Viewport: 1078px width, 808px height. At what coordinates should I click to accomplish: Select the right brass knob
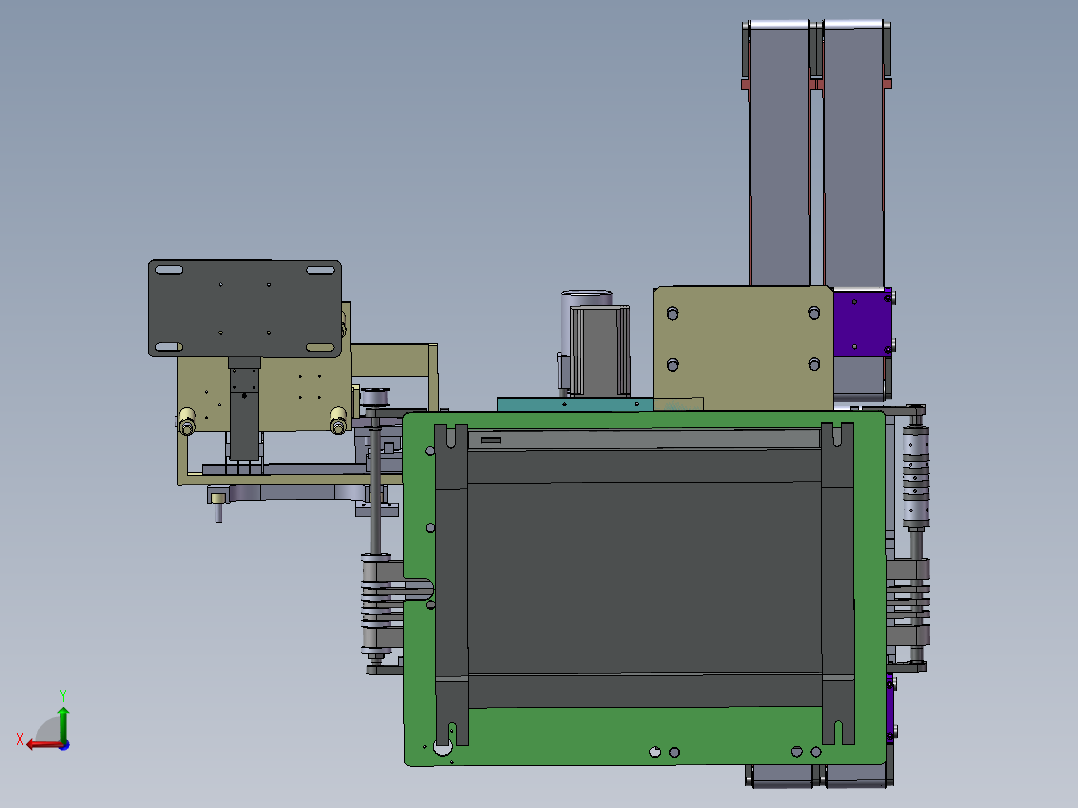pyautogui.click(x=338, y=420)
